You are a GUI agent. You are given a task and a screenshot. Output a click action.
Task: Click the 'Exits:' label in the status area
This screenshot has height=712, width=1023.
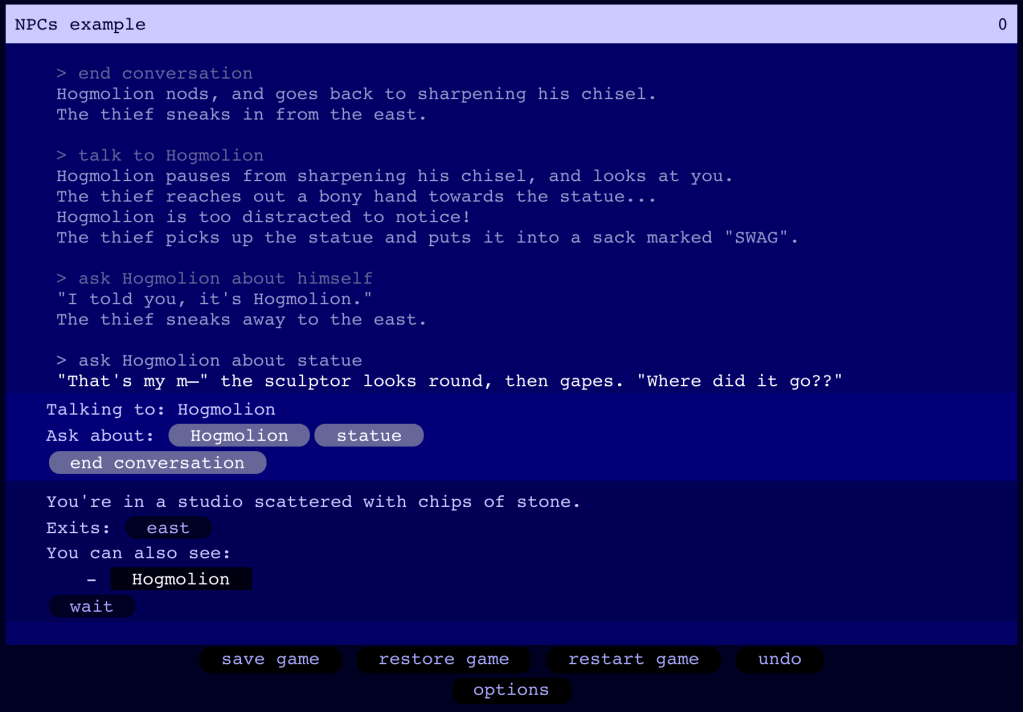tap(78, 527)
